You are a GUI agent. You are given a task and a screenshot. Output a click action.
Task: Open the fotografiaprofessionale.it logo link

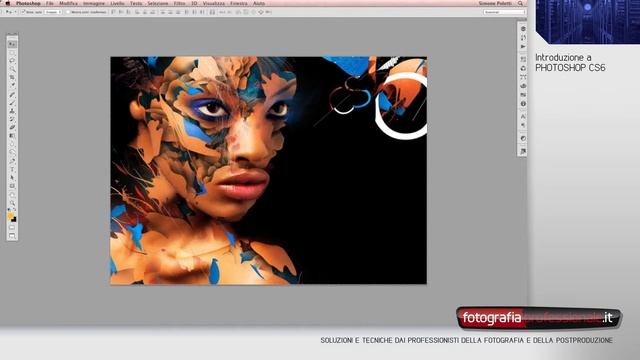point(539,318)
